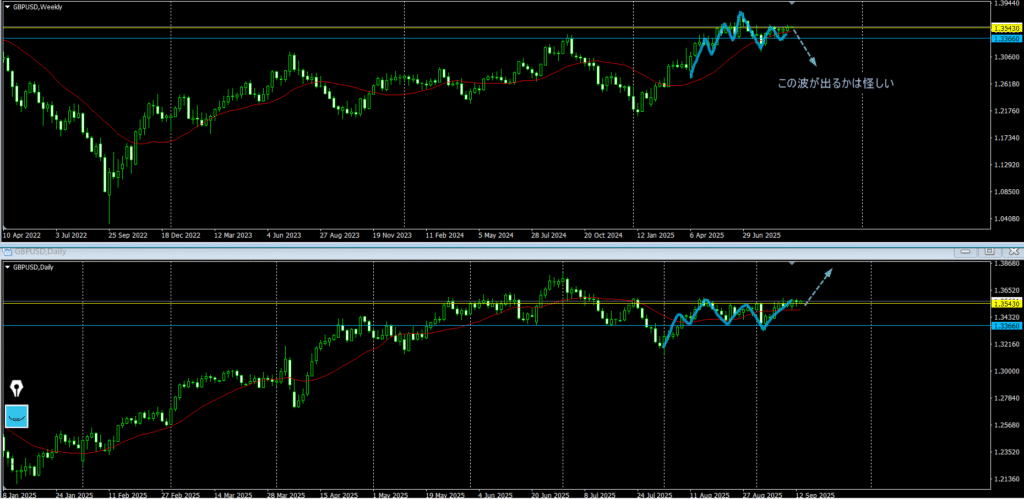Click the downward dashed arrow on weekly chart
This screenshot has height=499, width=1024.
[805, 45]
